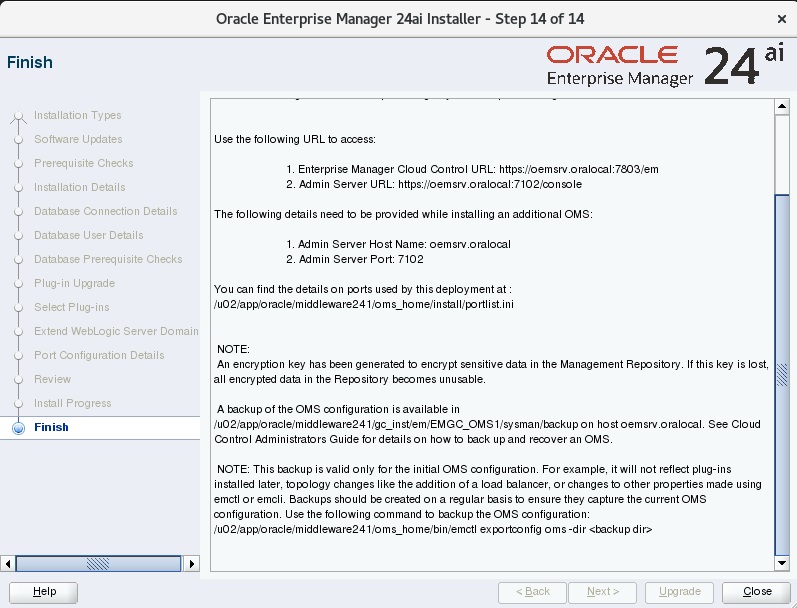Click the summary pane scroll-down arrow
Viewport: 797px width, 608px height.
coord(782,563)
